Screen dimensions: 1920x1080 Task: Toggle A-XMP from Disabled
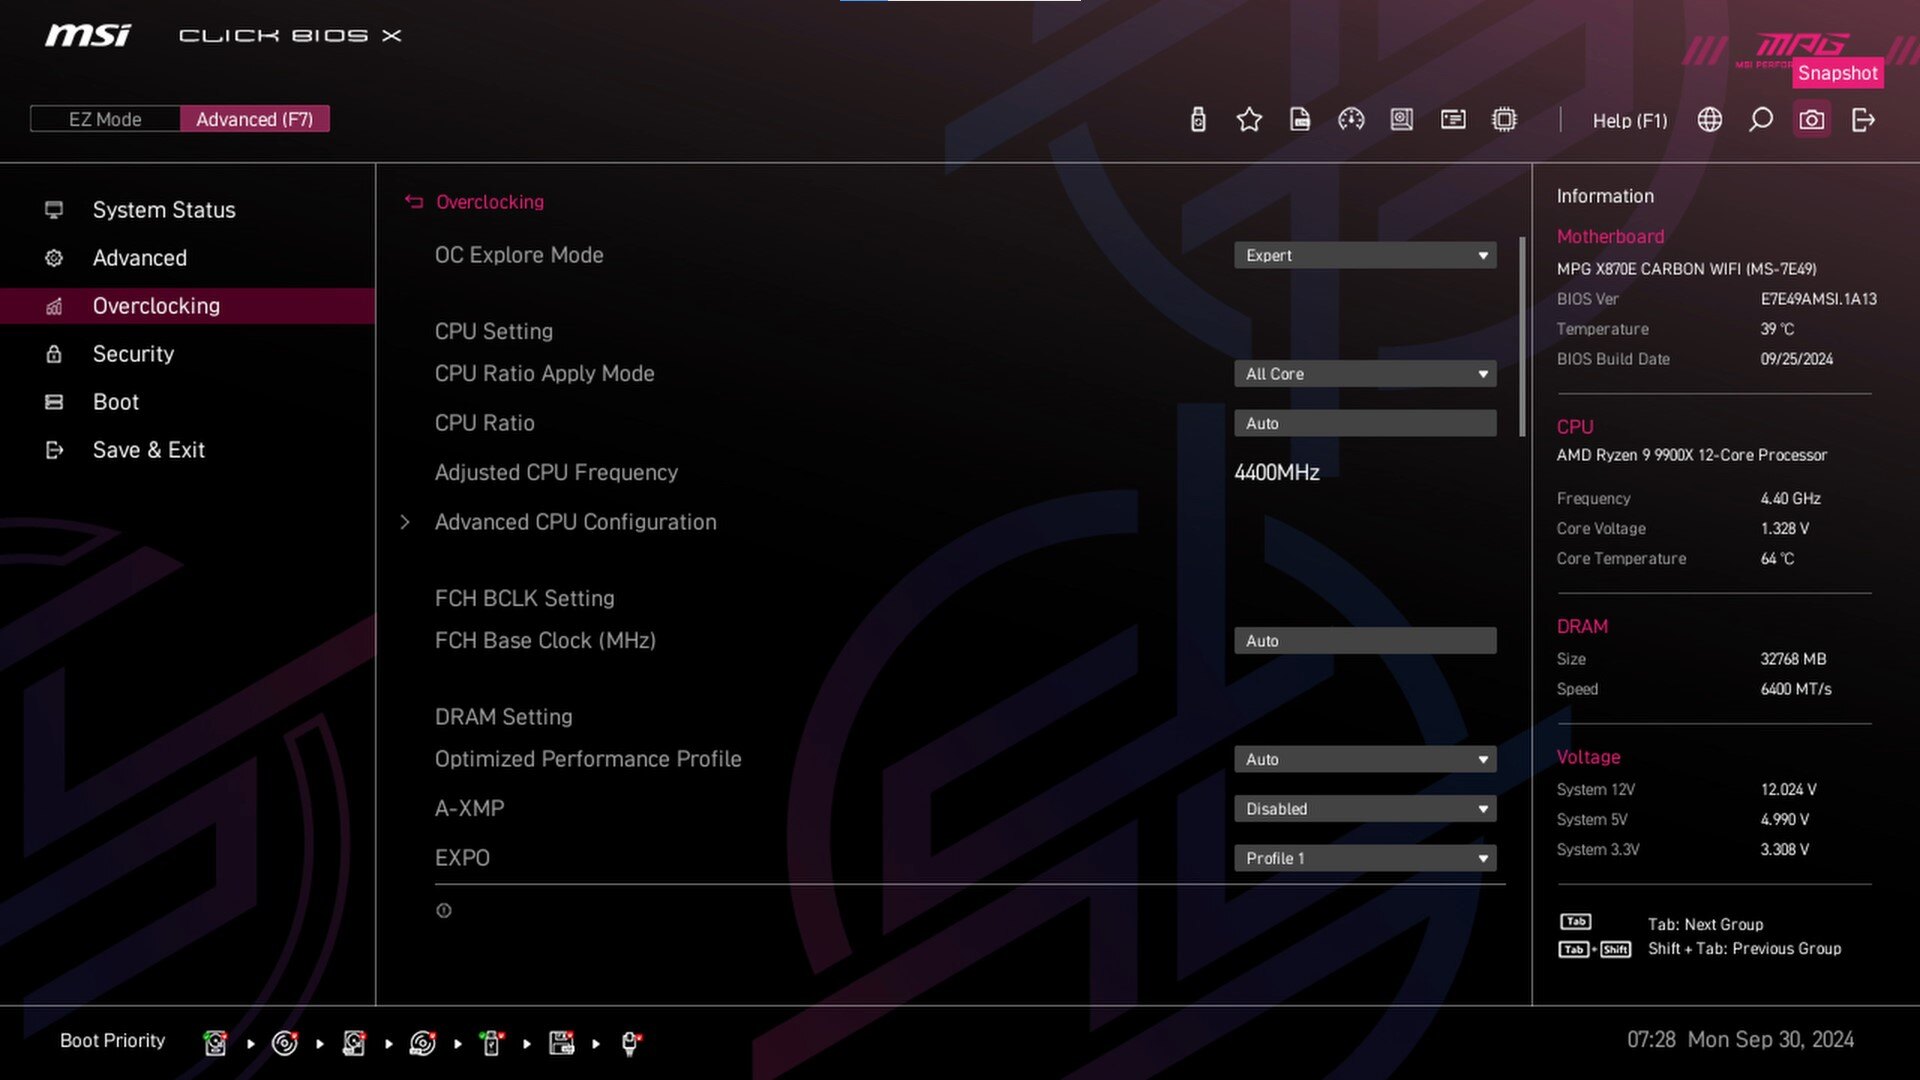point(1365,808)
